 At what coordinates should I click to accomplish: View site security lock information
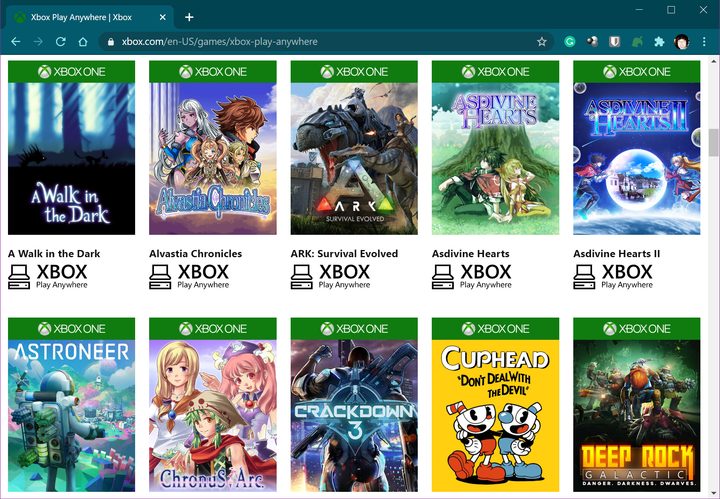point(111,42)
